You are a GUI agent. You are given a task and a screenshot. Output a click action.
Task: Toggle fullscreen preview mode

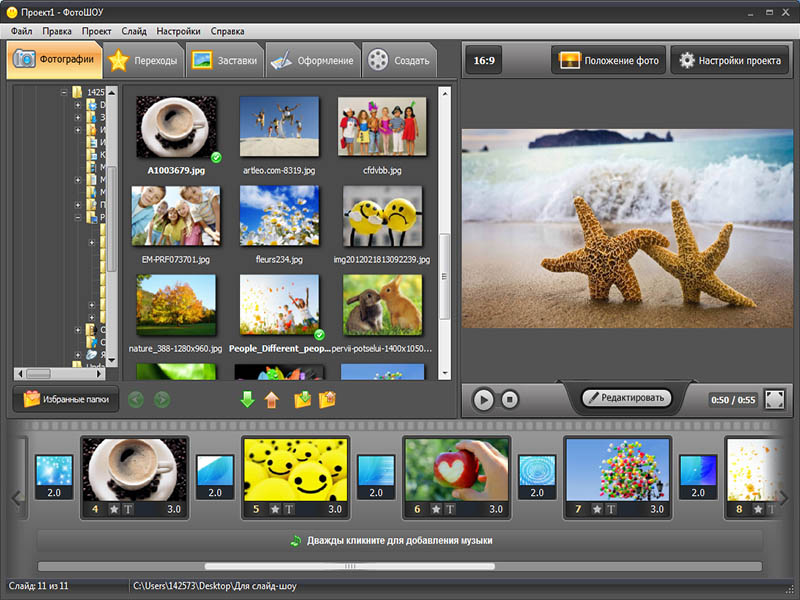[775, 399]
